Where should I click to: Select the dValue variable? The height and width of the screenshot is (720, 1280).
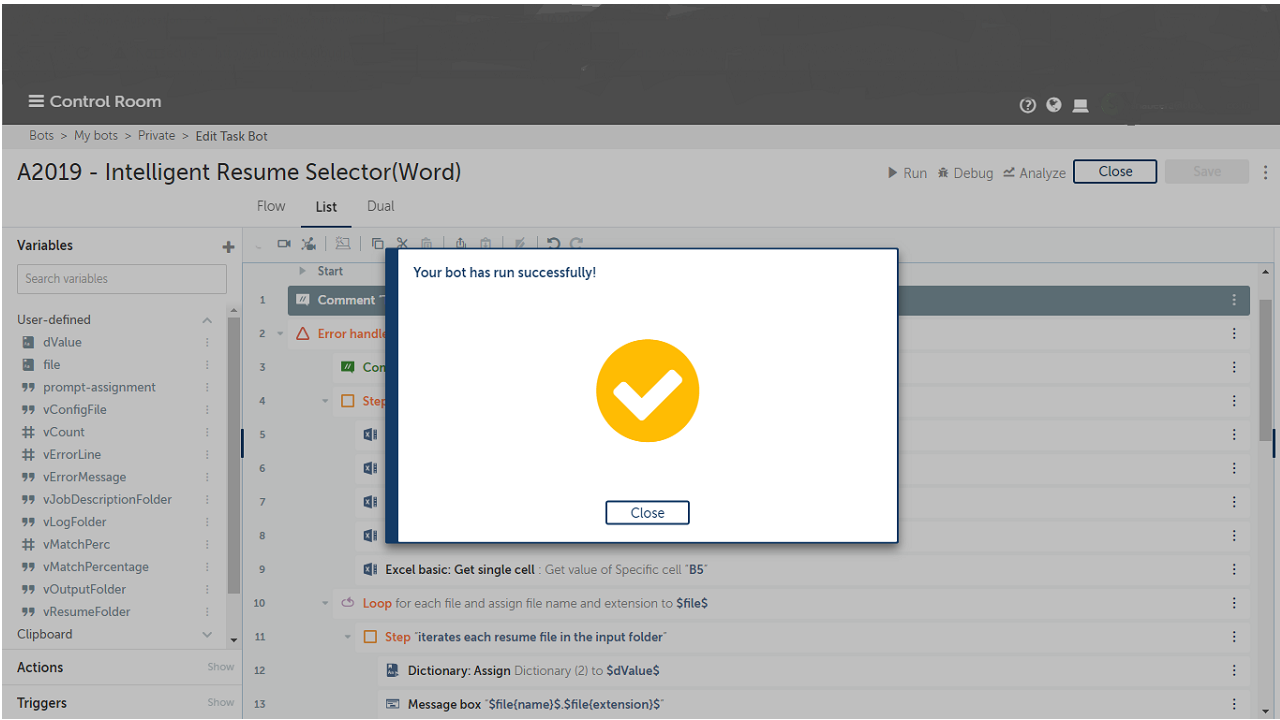[62, 342]
